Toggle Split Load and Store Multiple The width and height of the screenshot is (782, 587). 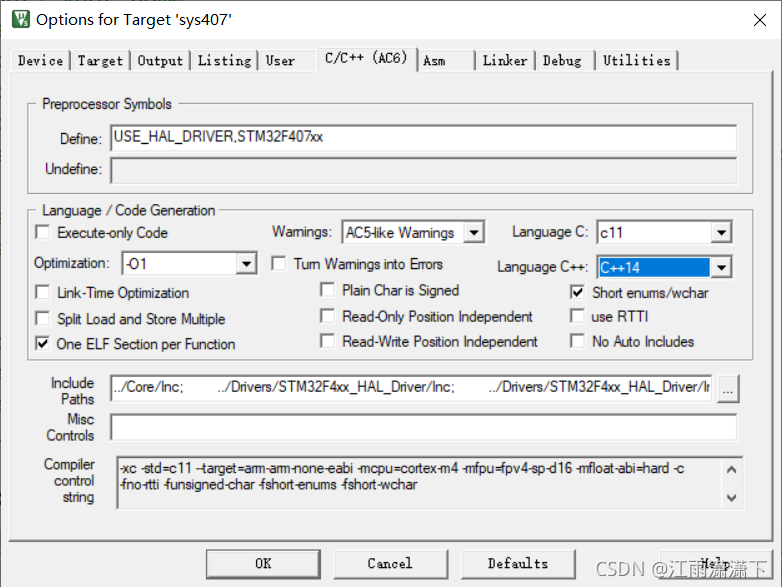(x=43, y=318)
